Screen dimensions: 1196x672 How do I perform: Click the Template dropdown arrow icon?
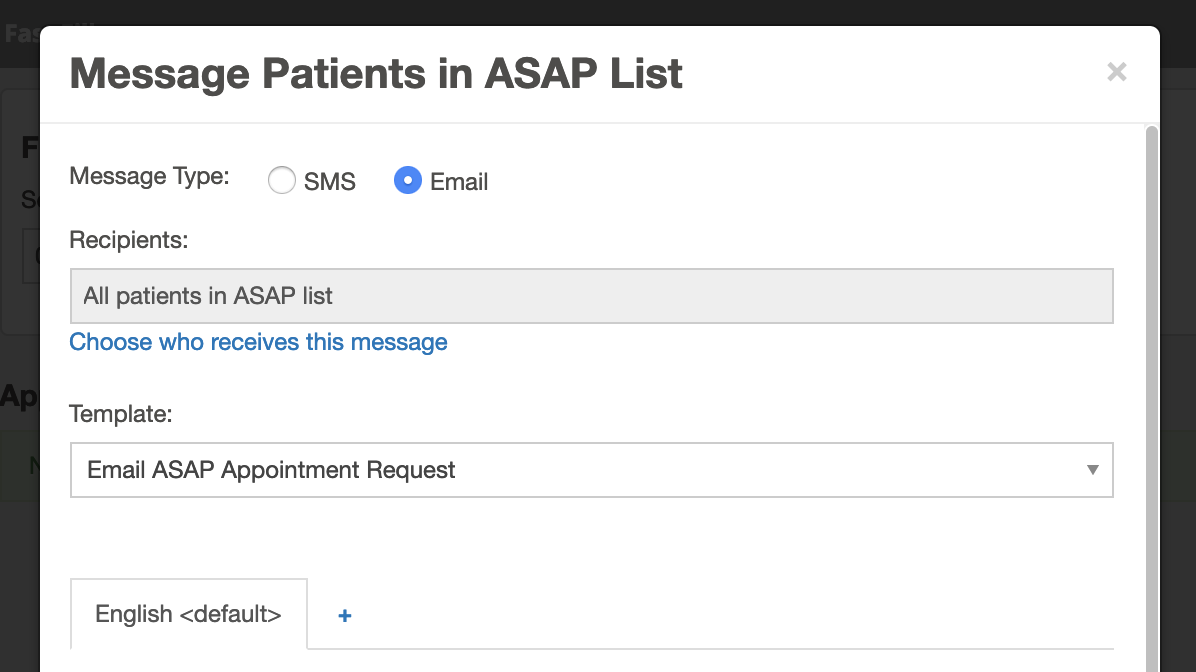click(x=1092, y=470)
